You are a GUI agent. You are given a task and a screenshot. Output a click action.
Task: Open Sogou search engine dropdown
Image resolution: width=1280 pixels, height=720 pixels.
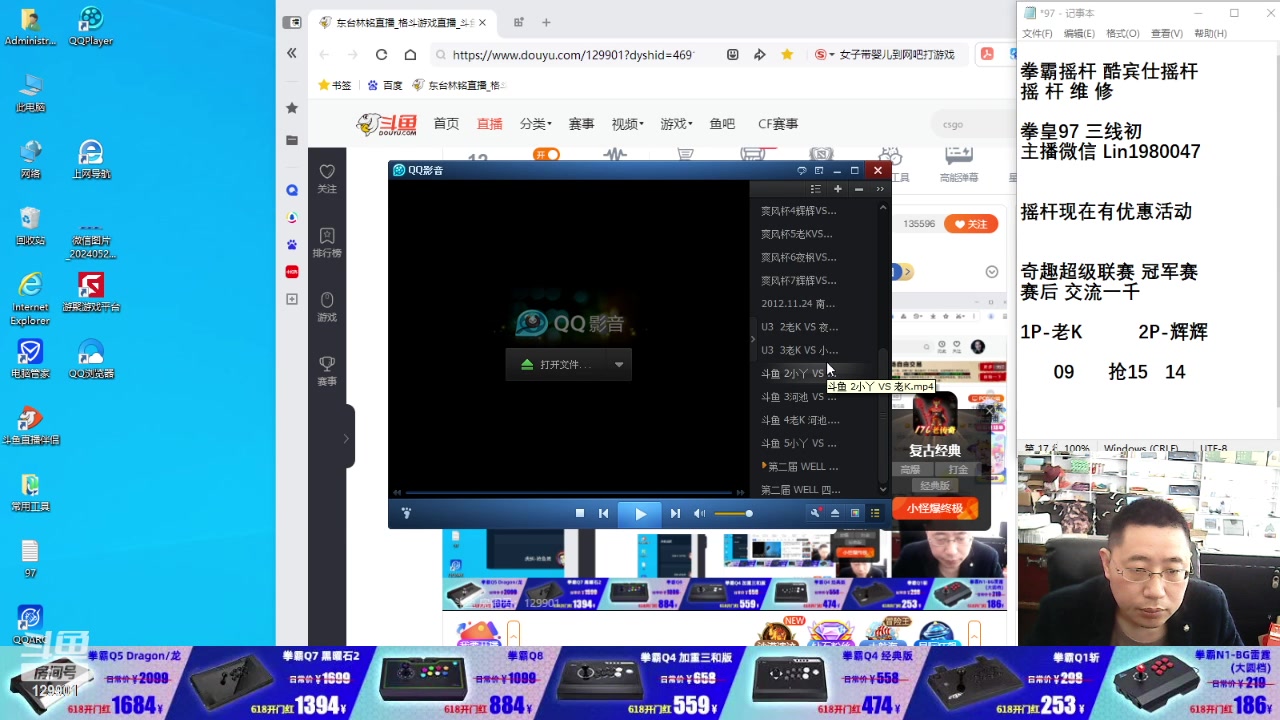[x=824, y=55]
